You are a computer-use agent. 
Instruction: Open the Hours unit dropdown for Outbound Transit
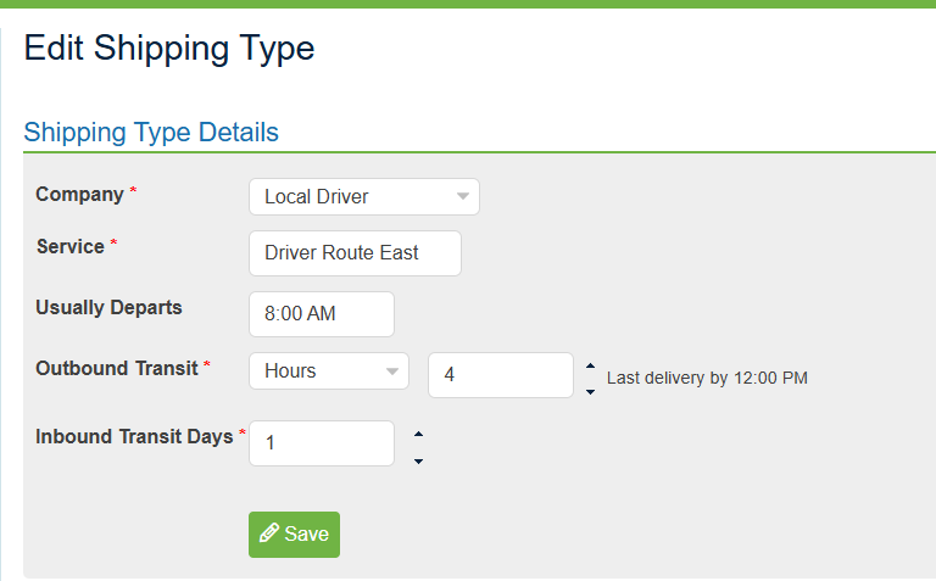coord(328,371)
